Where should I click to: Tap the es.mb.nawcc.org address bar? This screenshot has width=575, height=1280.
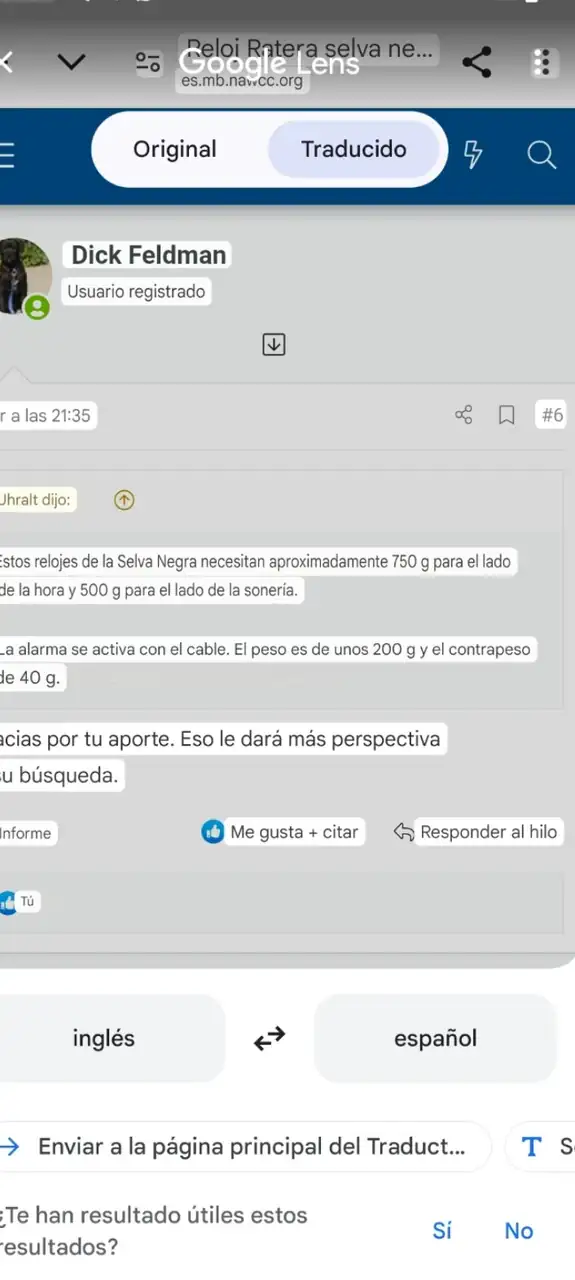242,81
